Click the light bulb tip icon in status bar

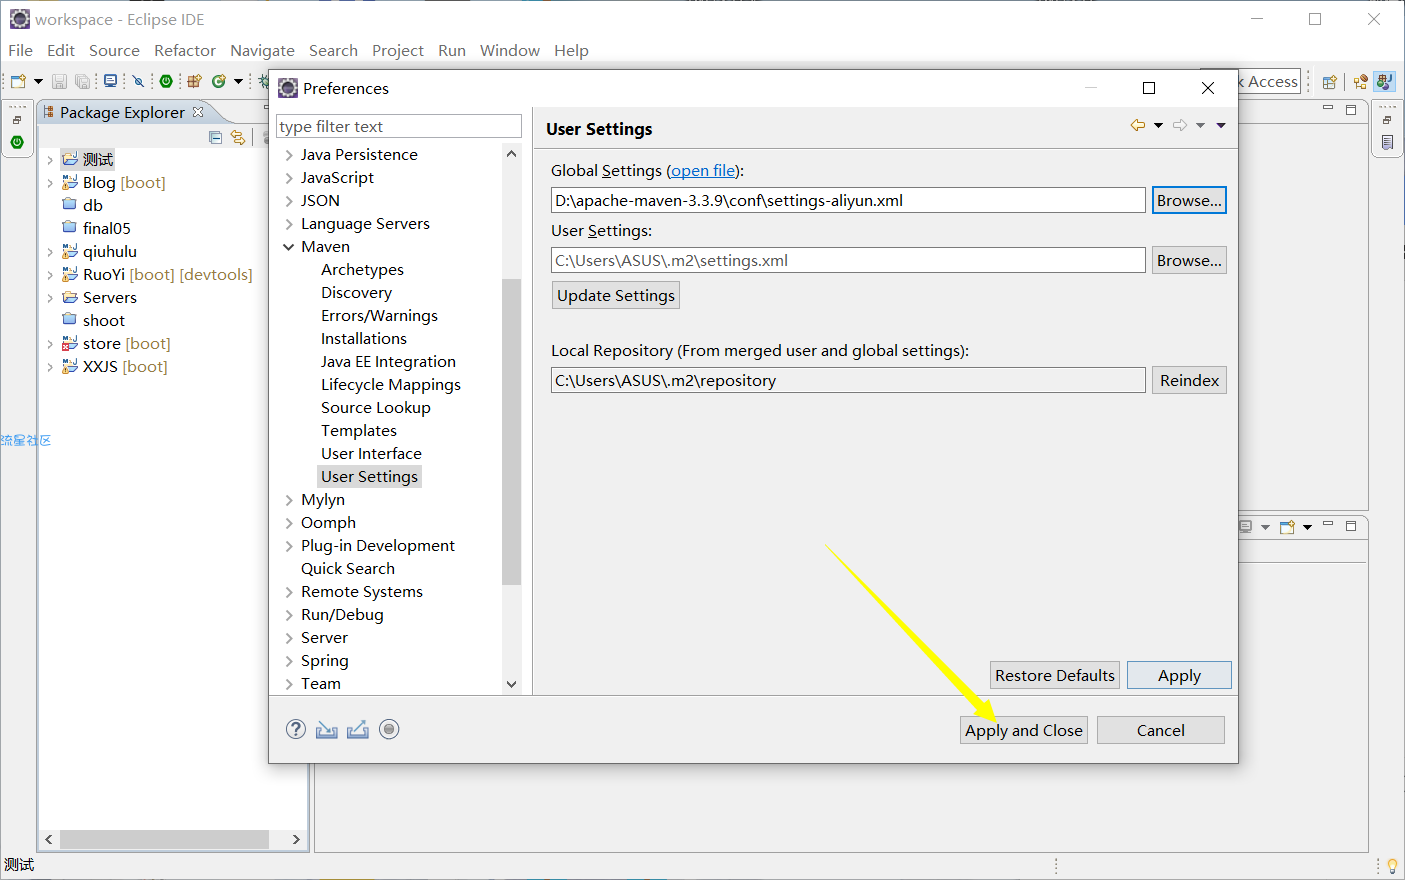pyautogui.click(x=1392, y=866)
